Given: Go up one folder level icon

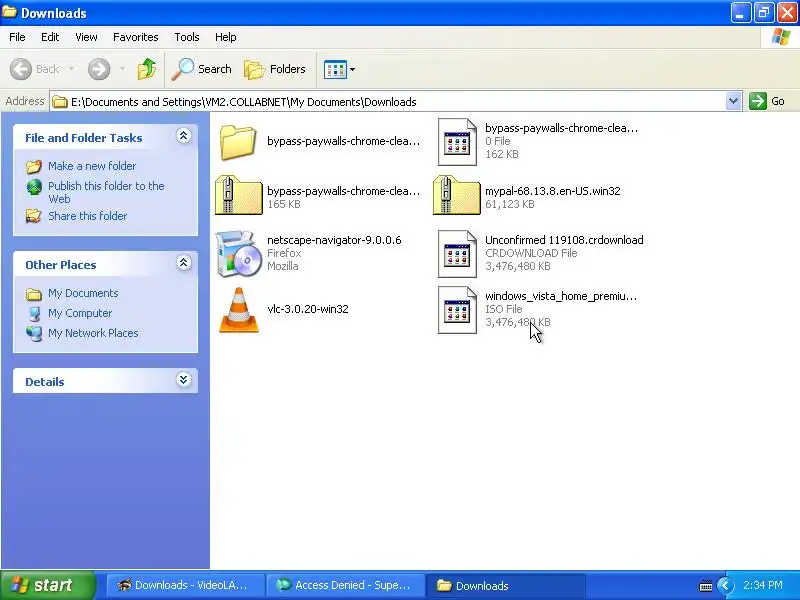Looking at the screenshot, I should tap(147, 69).
